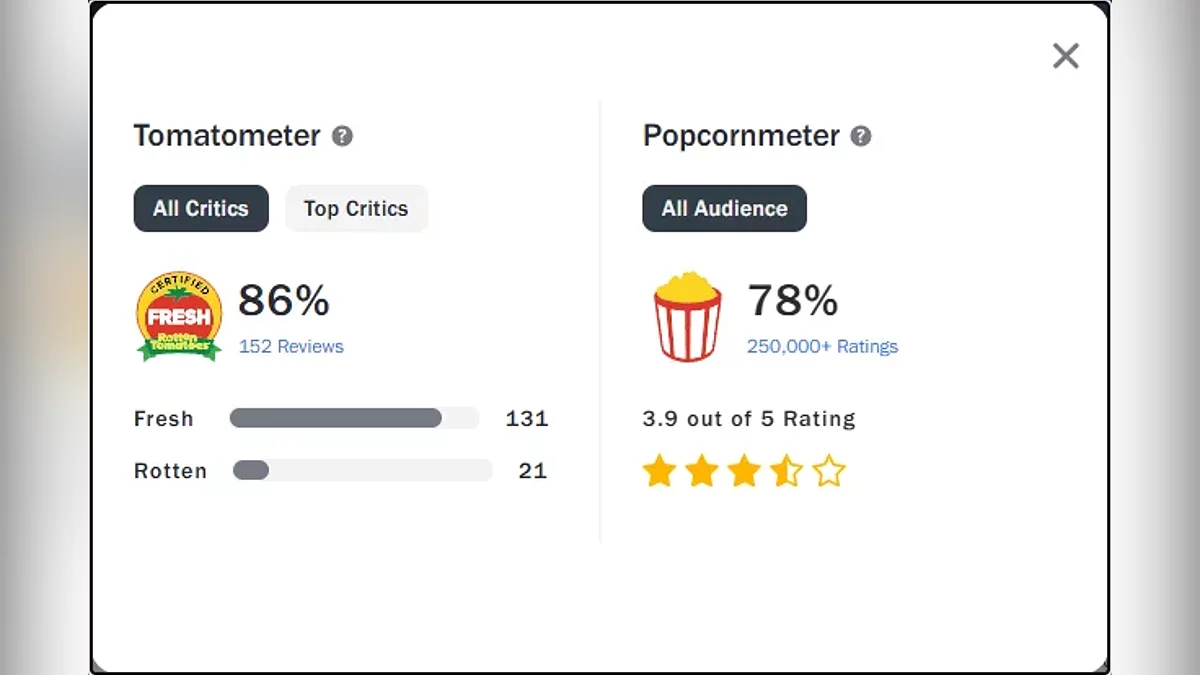Click the Certified Fresh tomato badge
This screenshot has height=675, width=1200.
[178, 315]
